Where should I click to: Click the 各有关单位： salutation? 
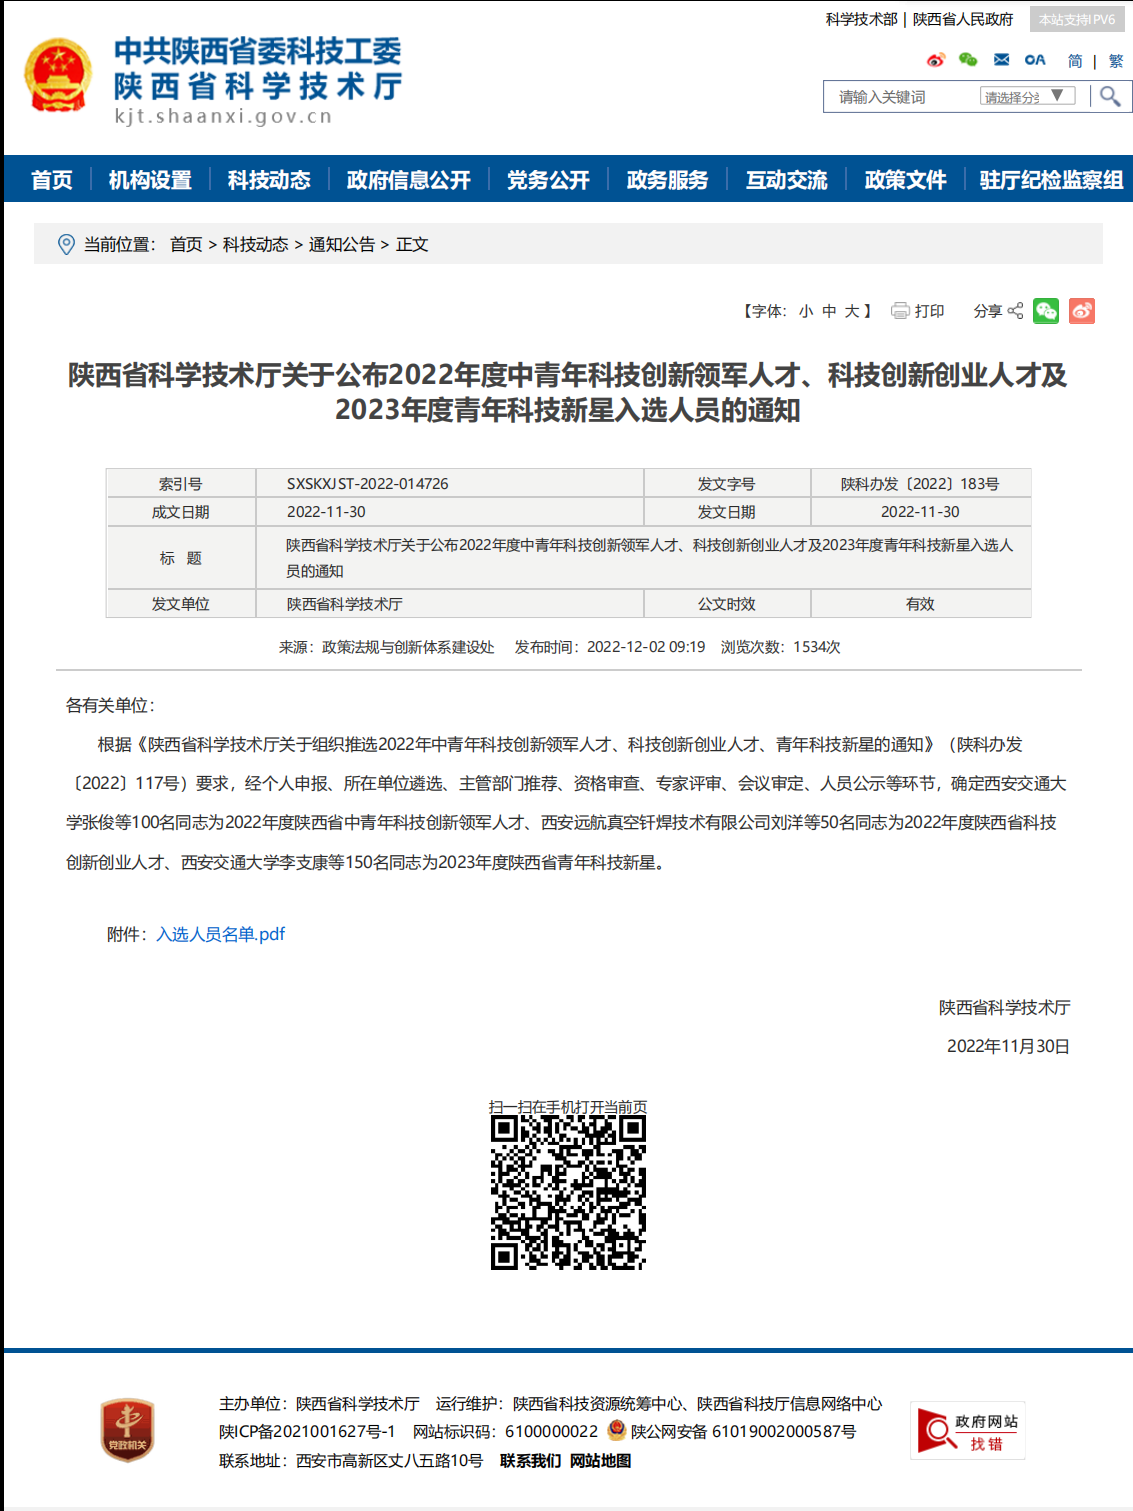click(x=110, y=705)
